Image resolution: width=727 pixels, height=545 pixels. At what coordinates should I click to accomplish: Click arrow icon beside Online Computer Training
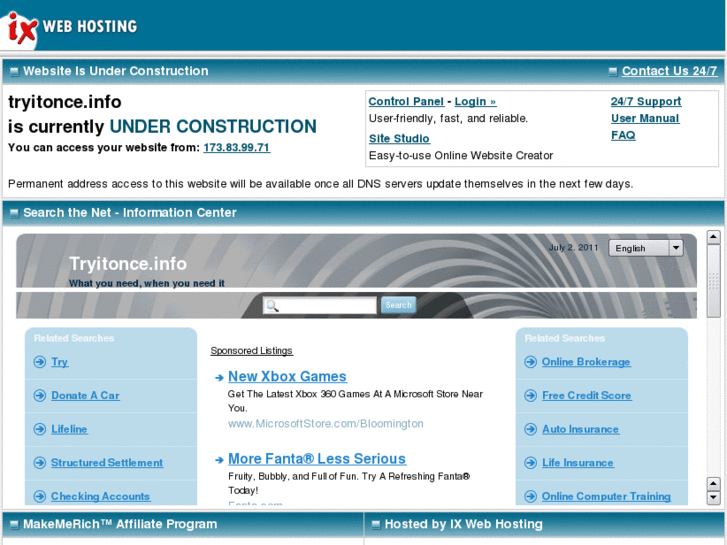(530, 496)
